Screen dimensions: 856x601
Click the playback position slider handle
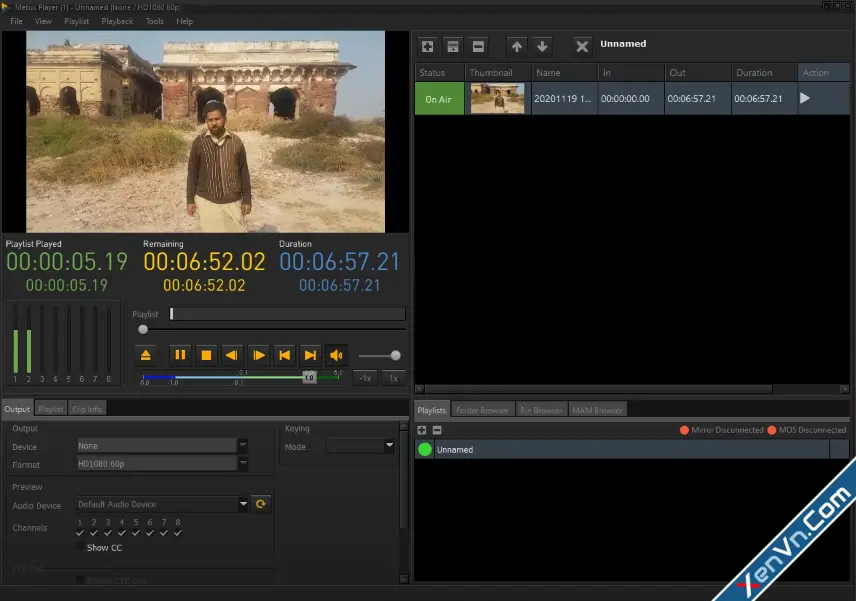point(143,329)
